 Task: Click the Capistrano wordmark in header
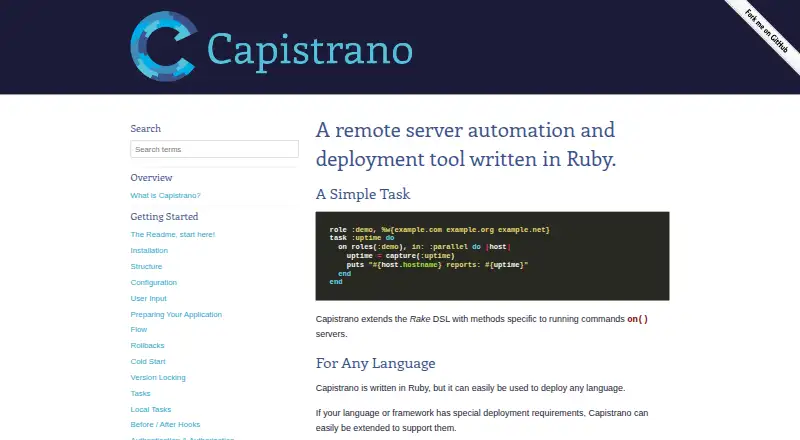pos(310,51)
